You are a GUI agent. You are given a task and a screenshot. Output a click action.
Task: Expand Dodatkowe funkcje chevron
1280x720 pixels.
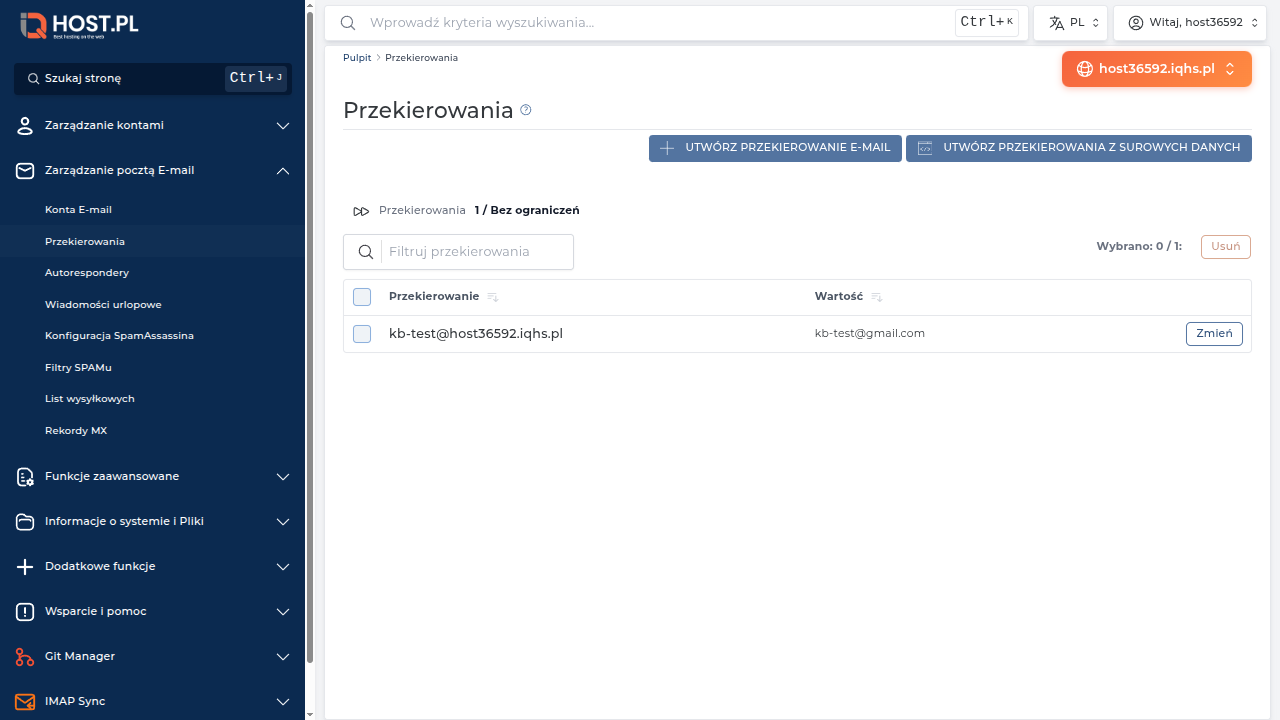[x=283, y=567]
